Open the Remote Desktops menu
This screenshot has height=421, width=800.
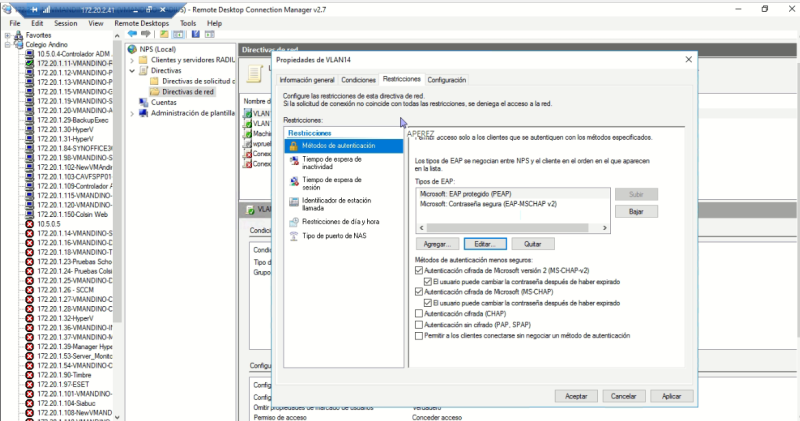(141, 23)
